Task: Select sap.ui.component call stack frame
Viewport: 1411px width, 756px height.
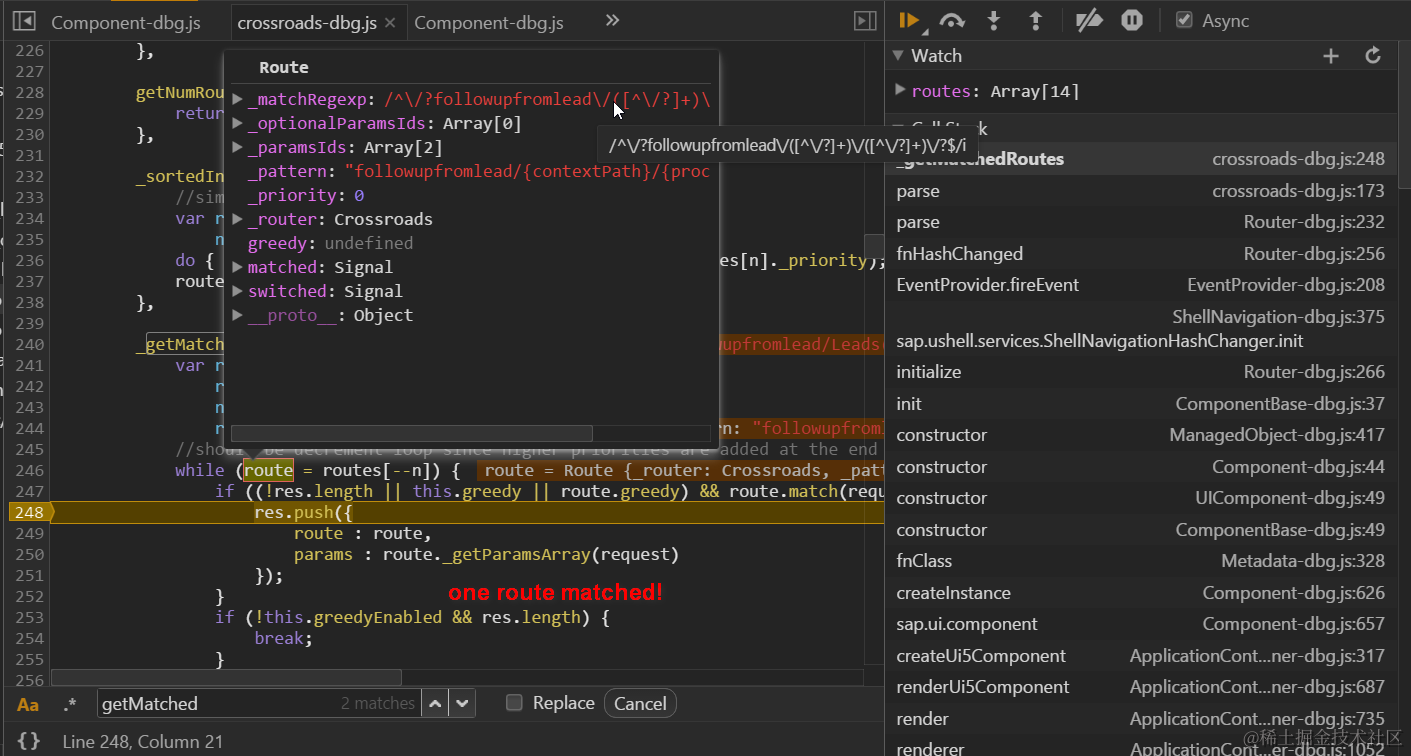Action: point(1141,624)
